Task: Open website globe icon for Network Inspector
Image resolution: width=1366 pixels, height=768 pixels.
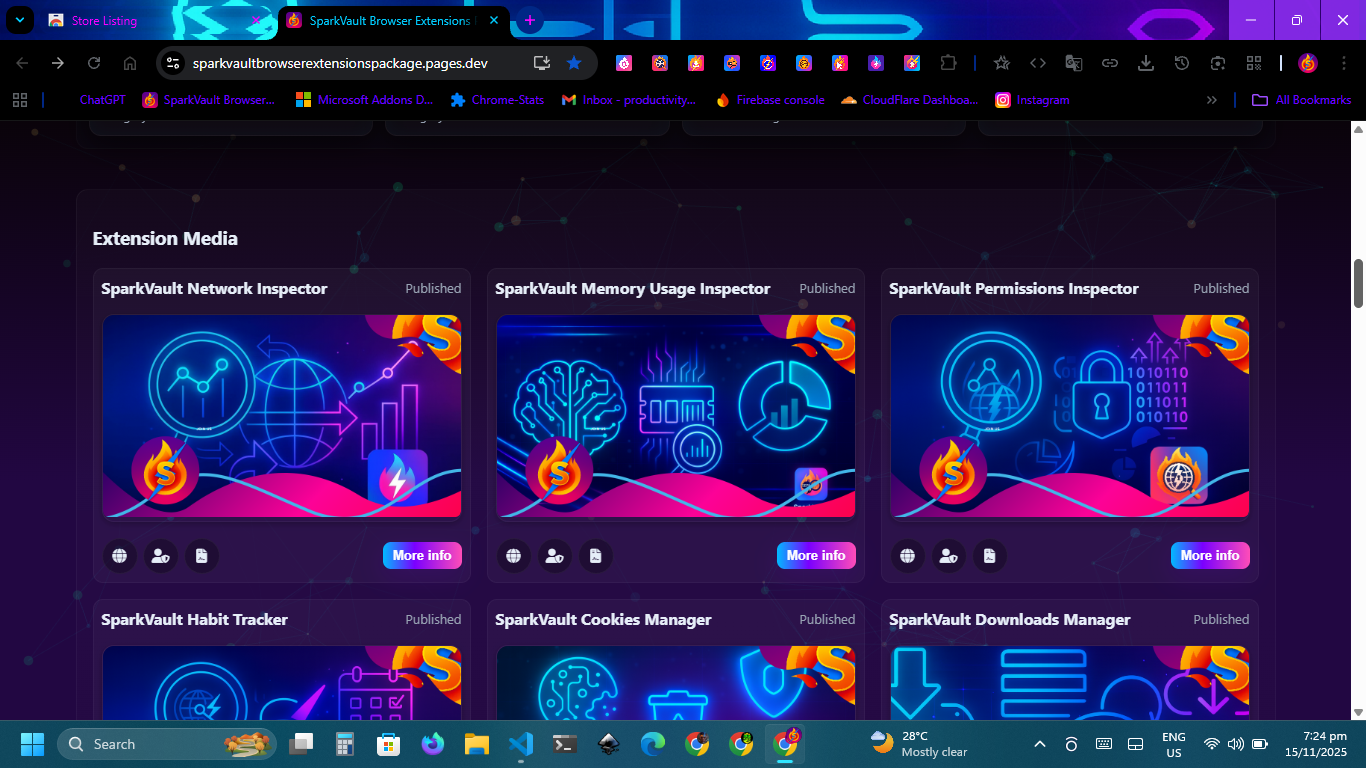Action: 119,556
